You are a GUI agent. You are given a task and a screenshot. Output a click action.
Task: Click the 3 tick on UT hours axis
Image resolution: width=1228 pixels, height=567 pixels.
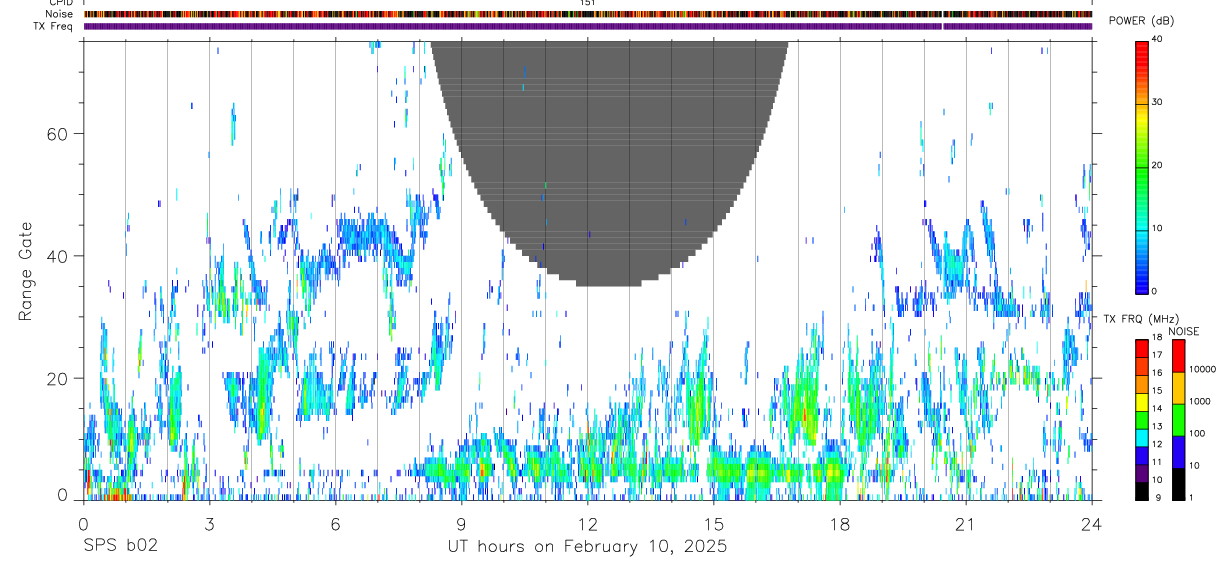[209, 523]
